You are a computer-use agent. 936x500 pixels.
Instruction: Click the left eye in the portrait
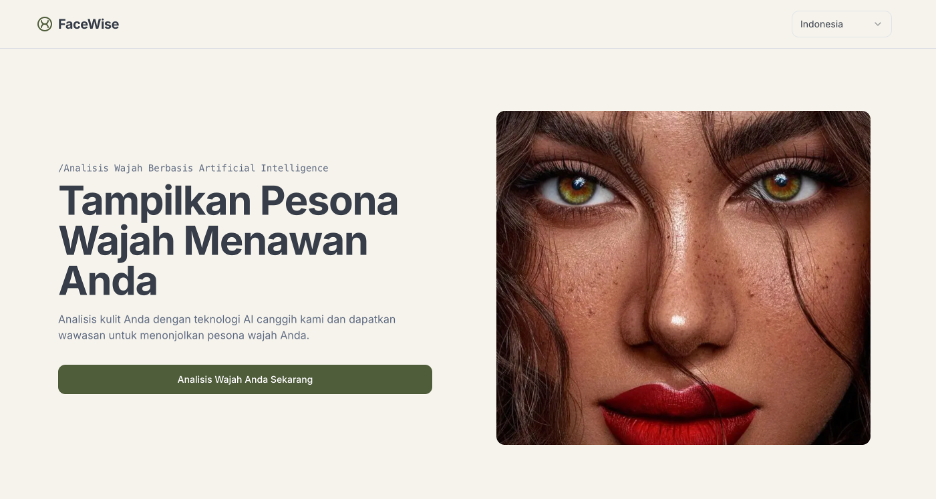click(x=576, y=189)
